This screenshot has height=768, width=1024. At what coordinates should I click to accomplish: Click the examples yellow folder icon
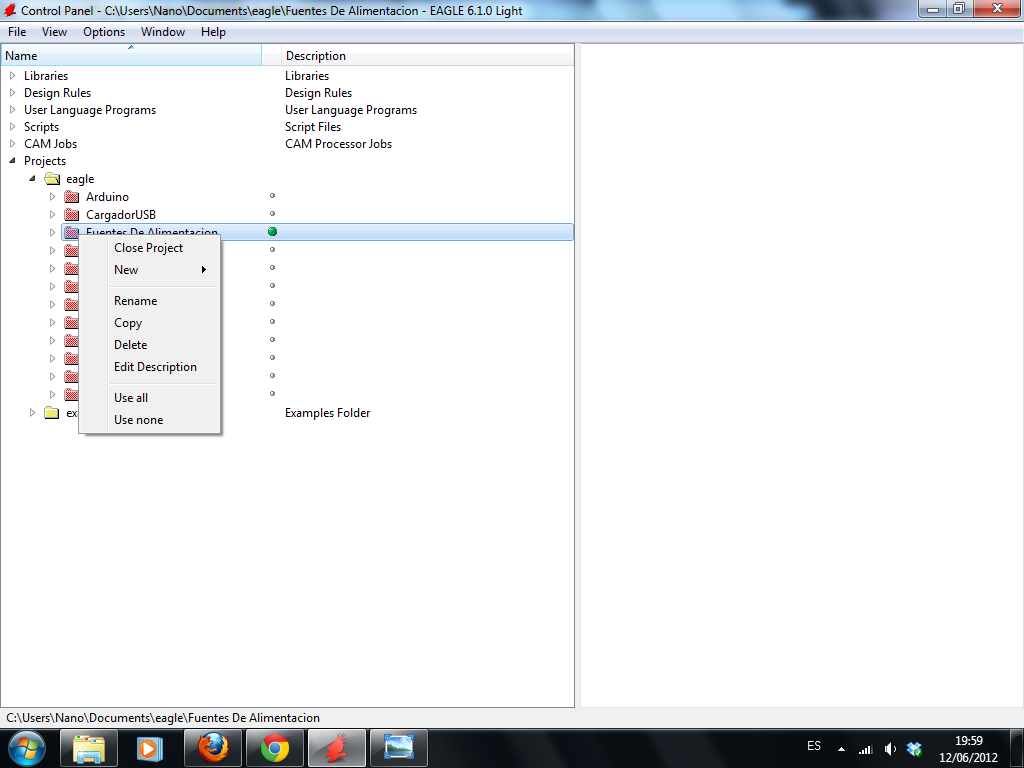tap(52, 413)
